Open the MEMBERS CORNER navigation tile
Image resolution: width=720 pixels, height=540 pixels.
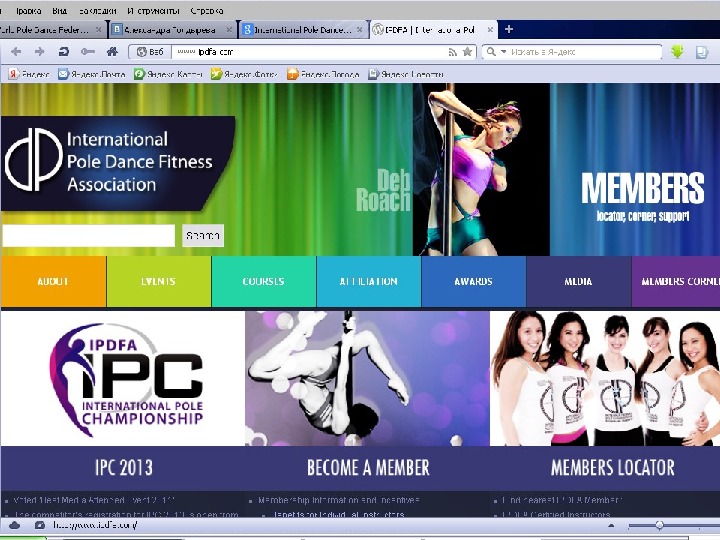click(x=676, y=281)
